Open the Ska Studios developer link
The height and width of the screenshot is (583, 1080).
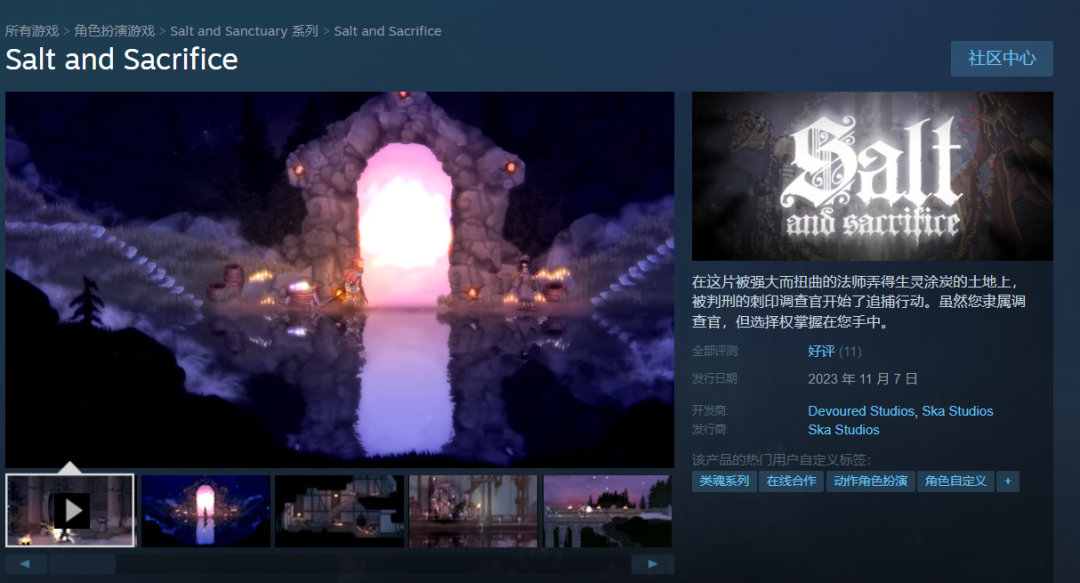957,411
